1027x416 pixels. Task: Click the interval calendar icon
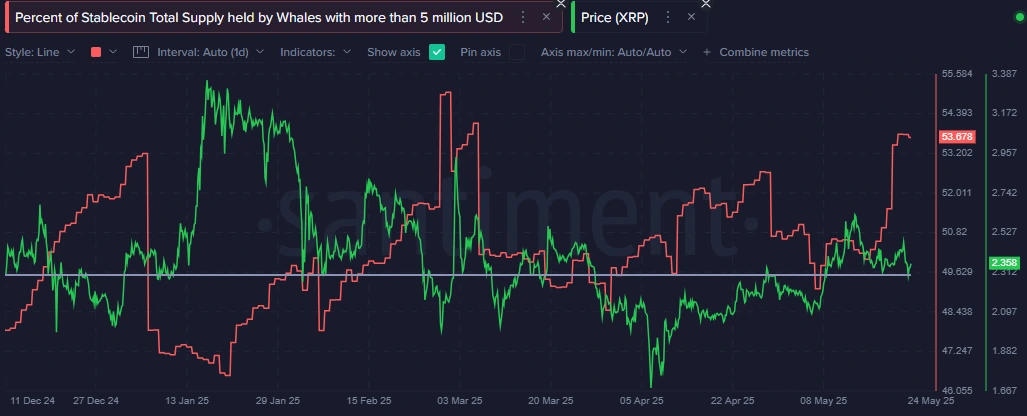point(140,51)
